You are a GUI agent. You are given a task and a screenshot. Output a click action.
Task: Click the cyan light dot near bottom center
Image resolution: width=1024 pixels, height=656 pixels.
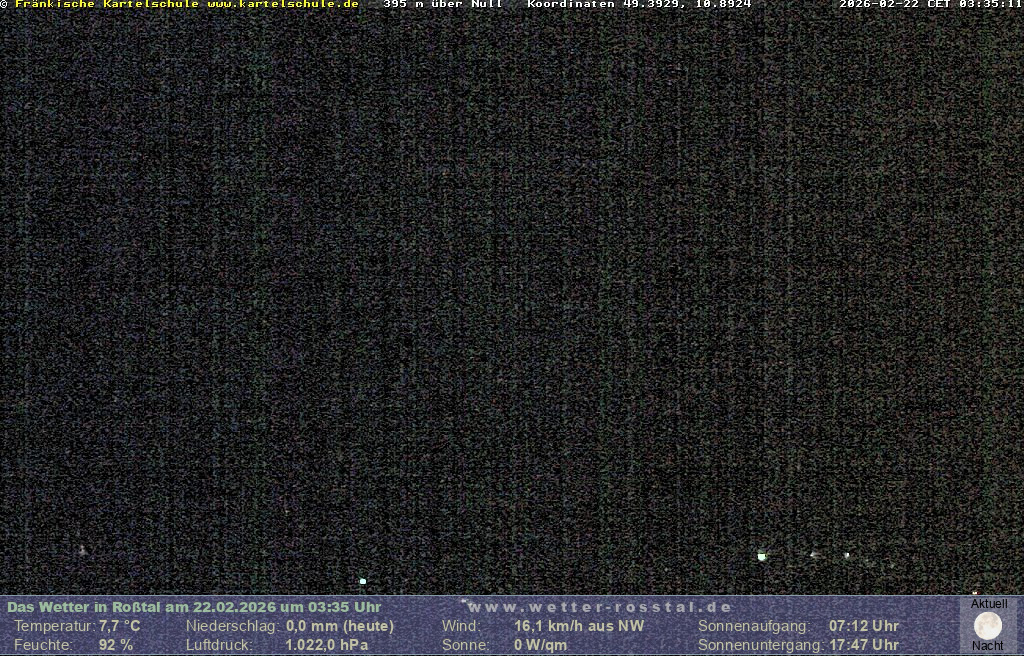[x=363, y=581]
